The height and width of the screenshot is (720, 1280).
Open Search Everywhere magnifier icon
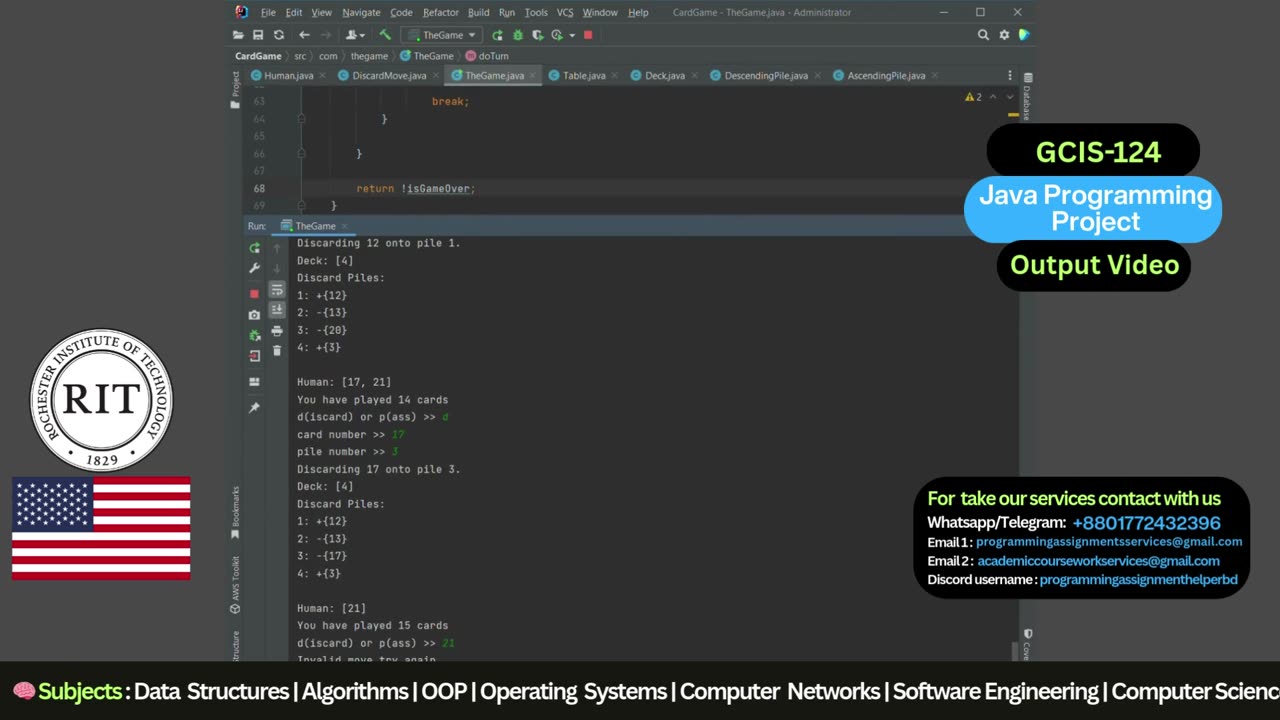click(x=983, y=35)
